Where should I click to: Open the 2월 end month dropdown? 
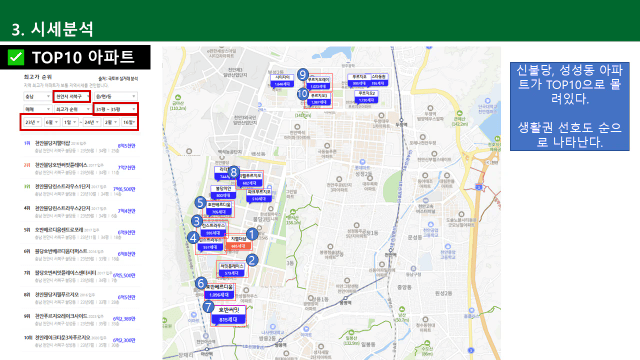click(x=111, y=122)
